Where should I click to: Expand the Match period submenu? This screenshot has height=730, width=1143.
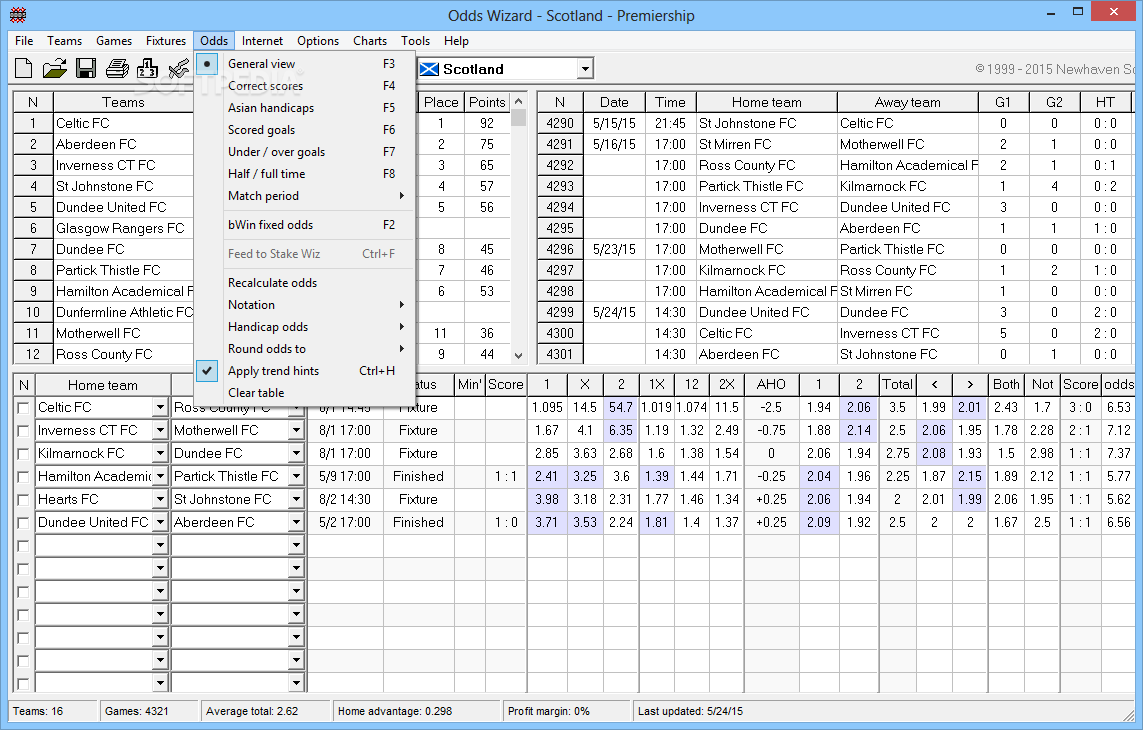point(305,195)
